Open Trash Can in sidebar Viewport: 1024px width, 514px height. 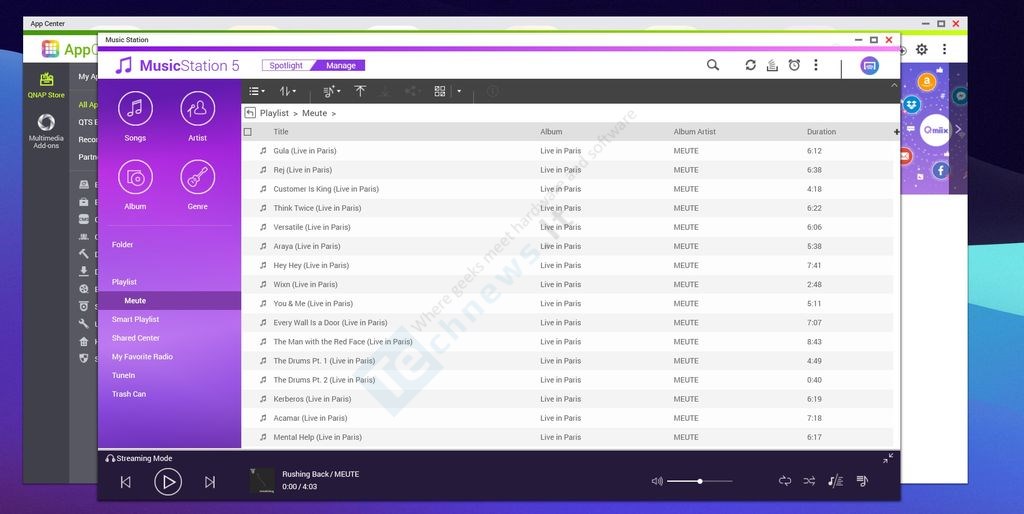[129, 394]
